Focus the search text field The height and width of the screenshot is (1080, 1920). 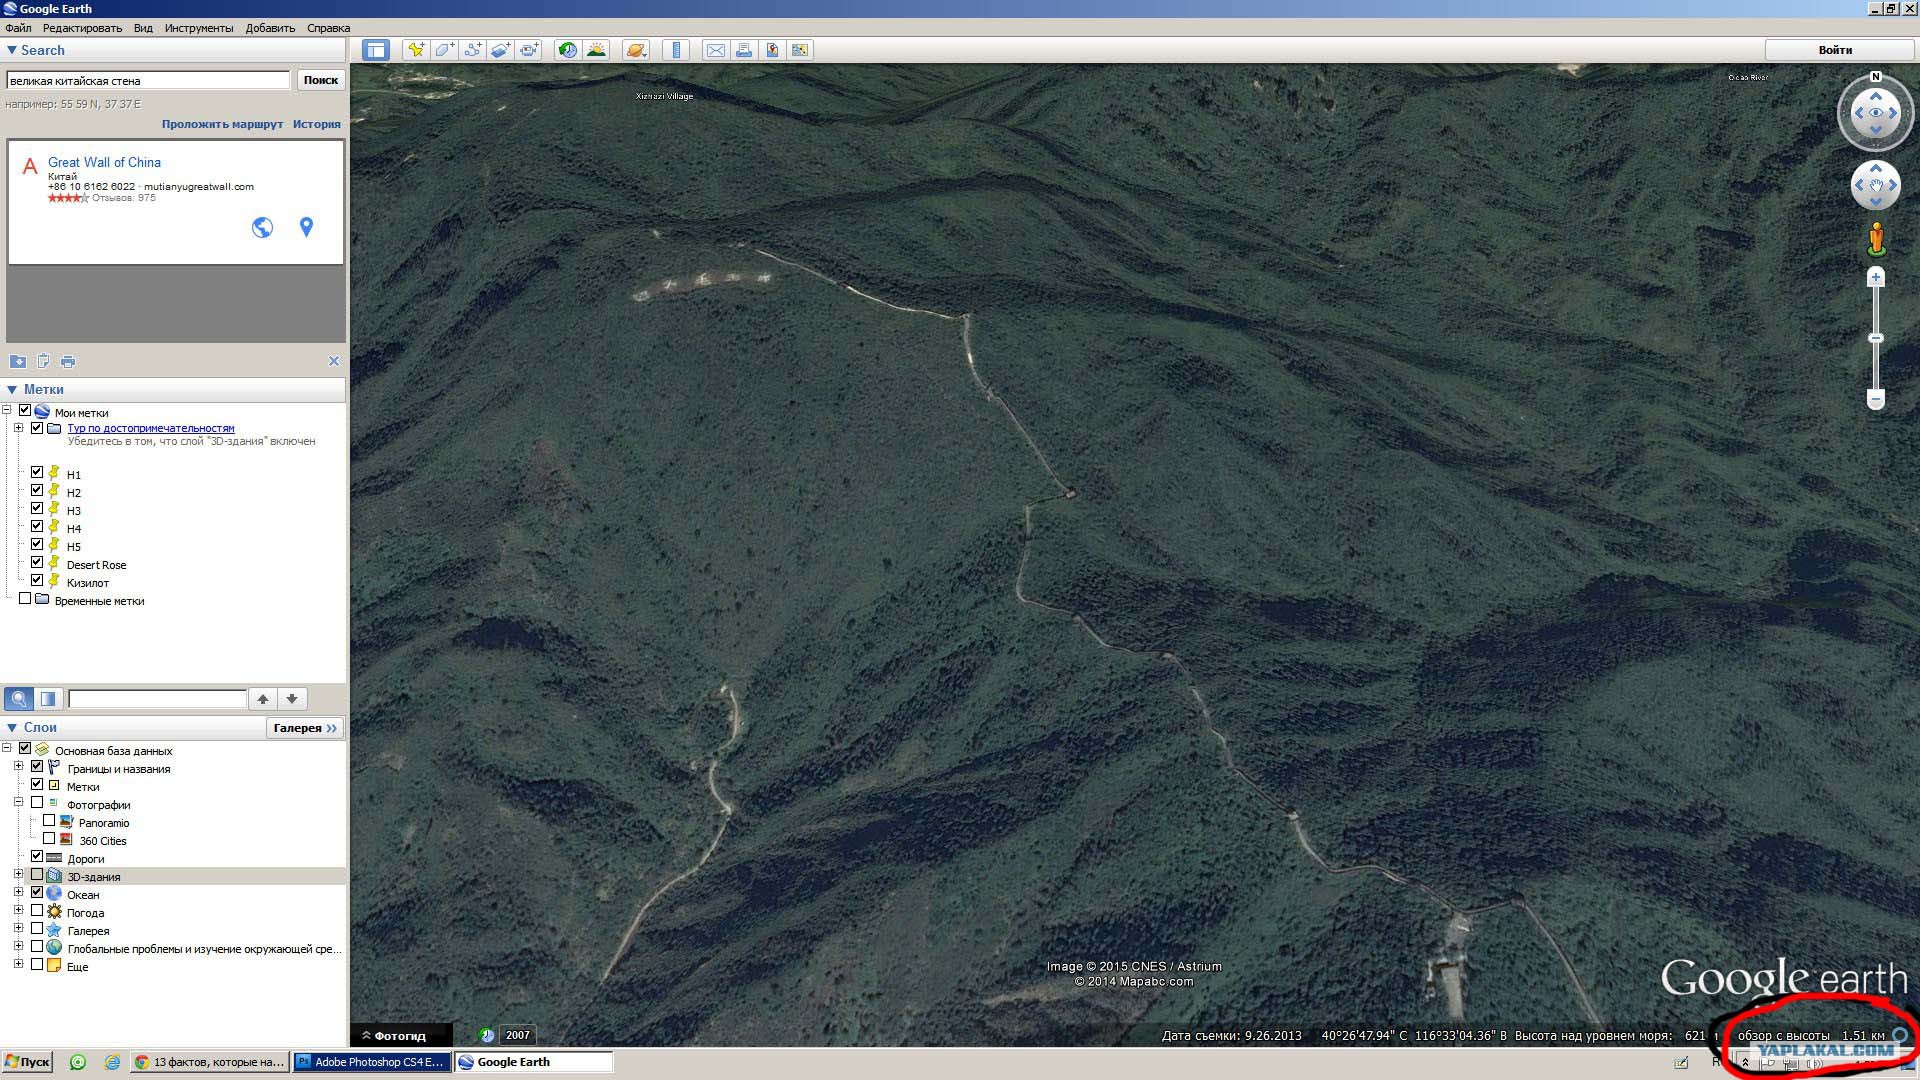(148, 80)
